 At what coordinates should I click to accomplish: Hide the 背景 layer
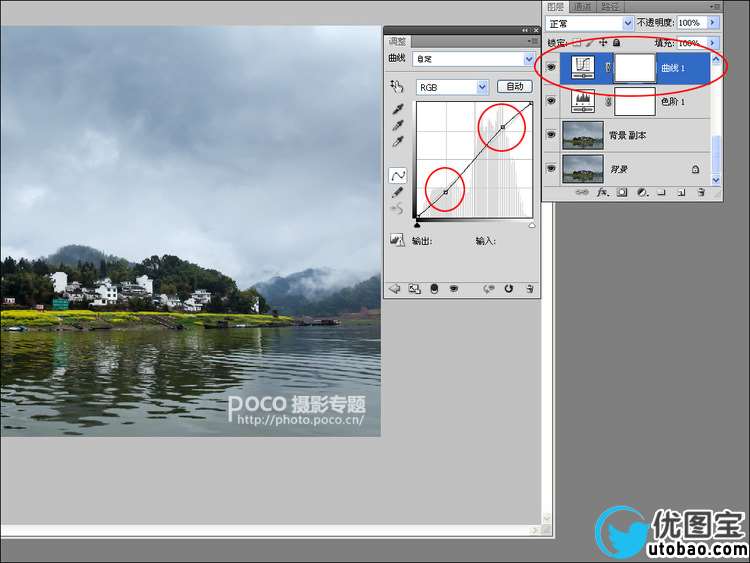551,168
